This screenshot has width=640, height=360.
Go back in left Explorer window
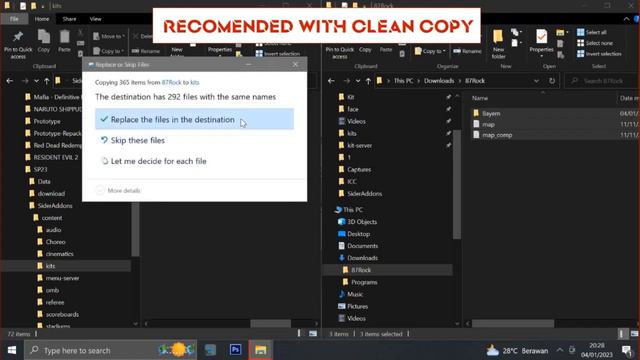10,81
